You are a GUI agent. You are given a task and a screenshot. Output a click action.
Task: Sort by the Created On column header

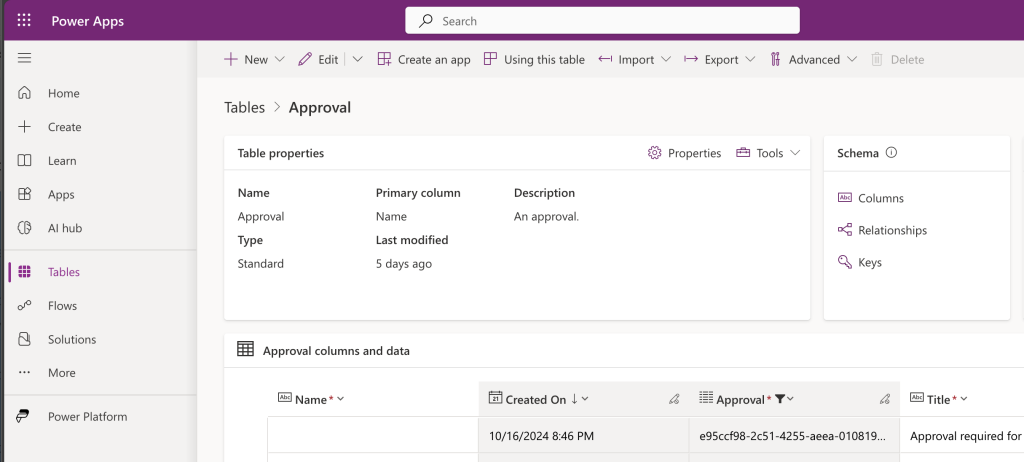(x=536, y=399)
